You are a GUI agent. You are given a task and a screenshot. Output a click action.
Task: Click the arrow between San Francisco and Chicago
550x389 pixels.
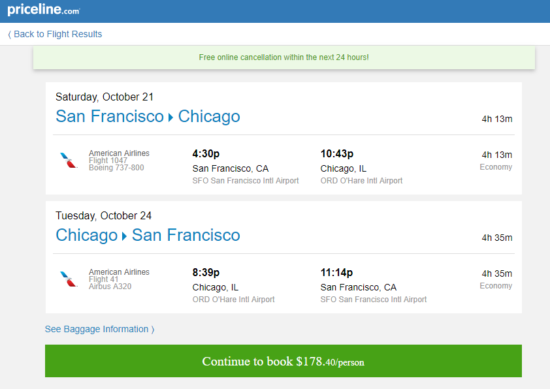click(170, 117)
